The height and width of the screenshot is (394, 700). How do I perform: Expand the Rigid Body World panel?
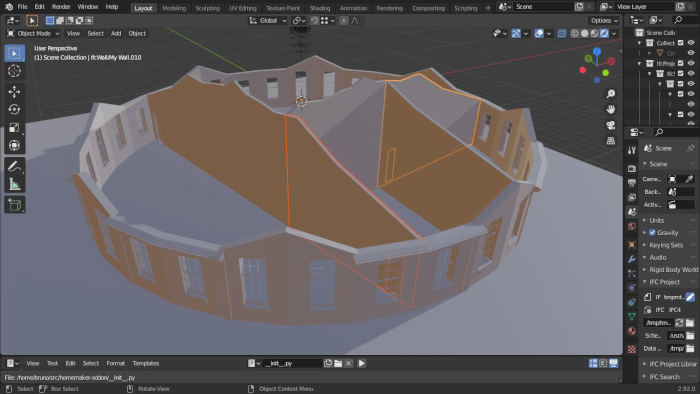pos(670,270)
